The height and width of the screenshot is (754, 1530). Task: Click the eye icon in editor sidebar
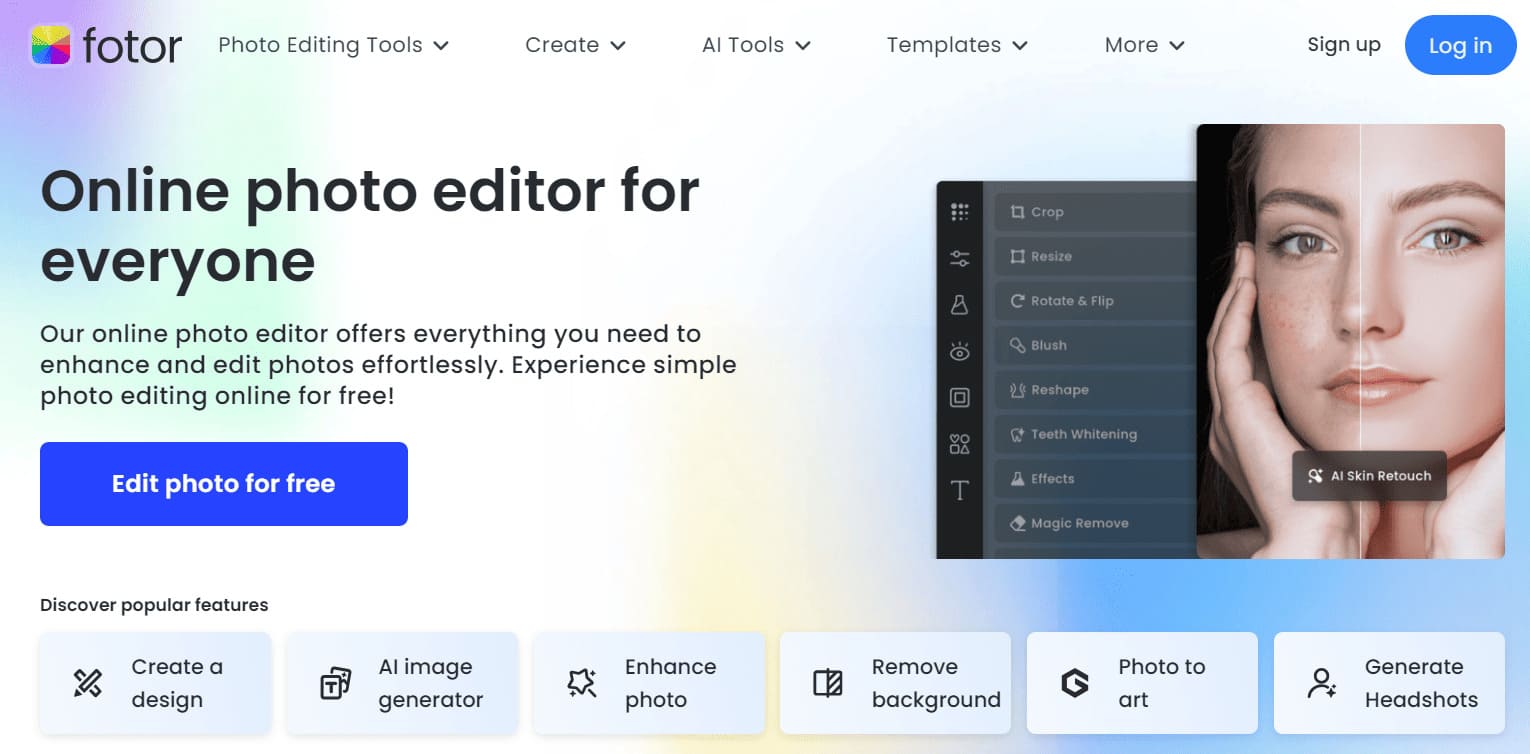960,351
